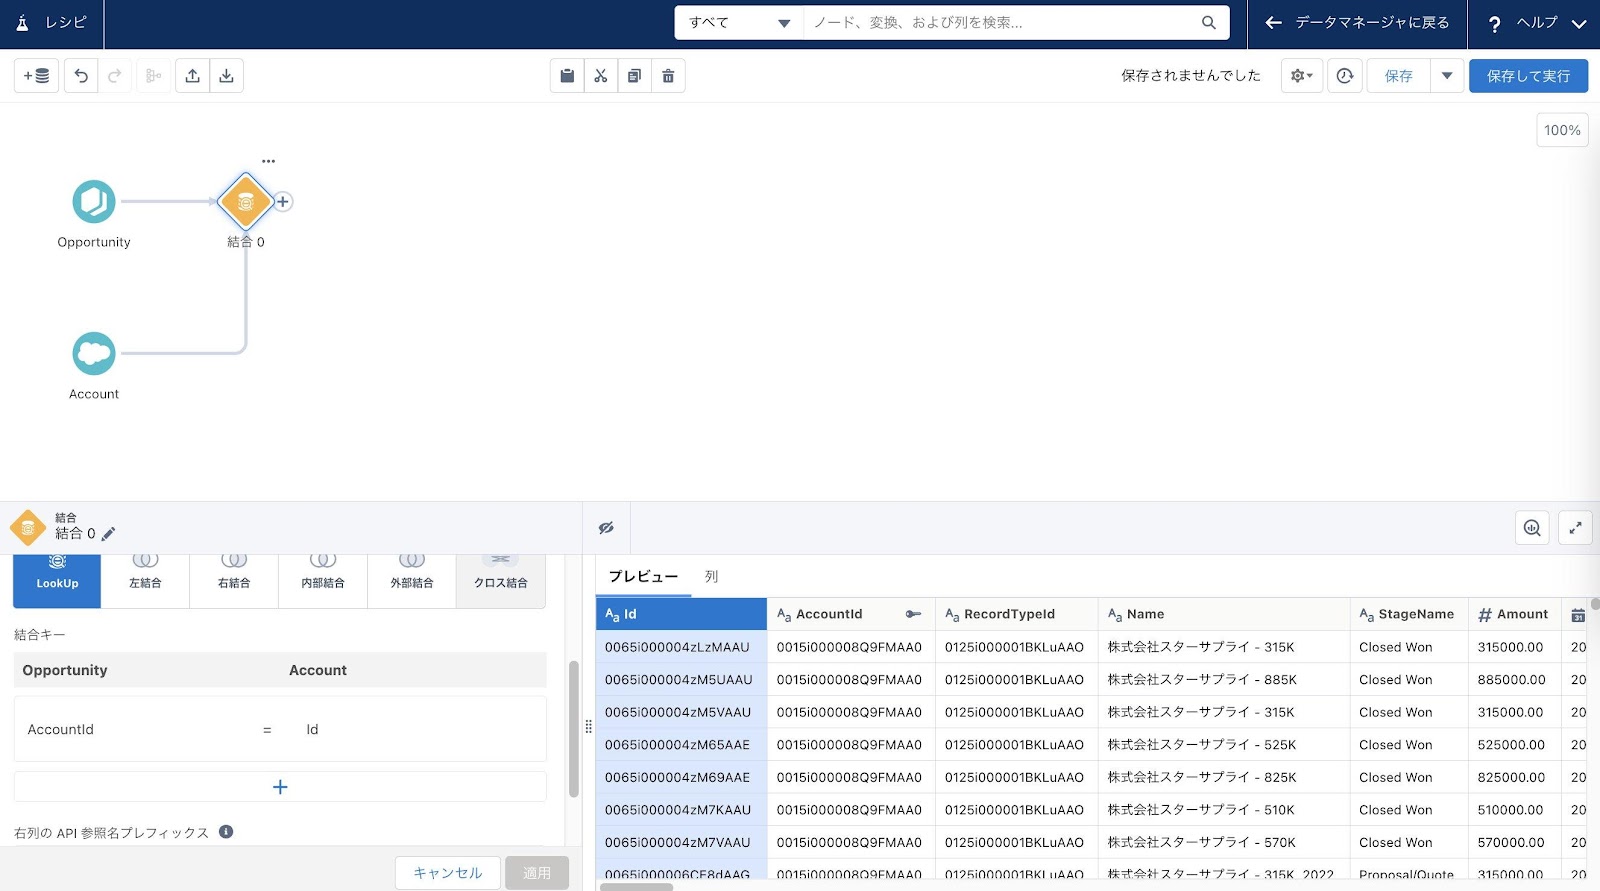The width and height of the screenshot is (1600, 891).
Task: Select the Opportunity input node
Action: tap(94, 202)
